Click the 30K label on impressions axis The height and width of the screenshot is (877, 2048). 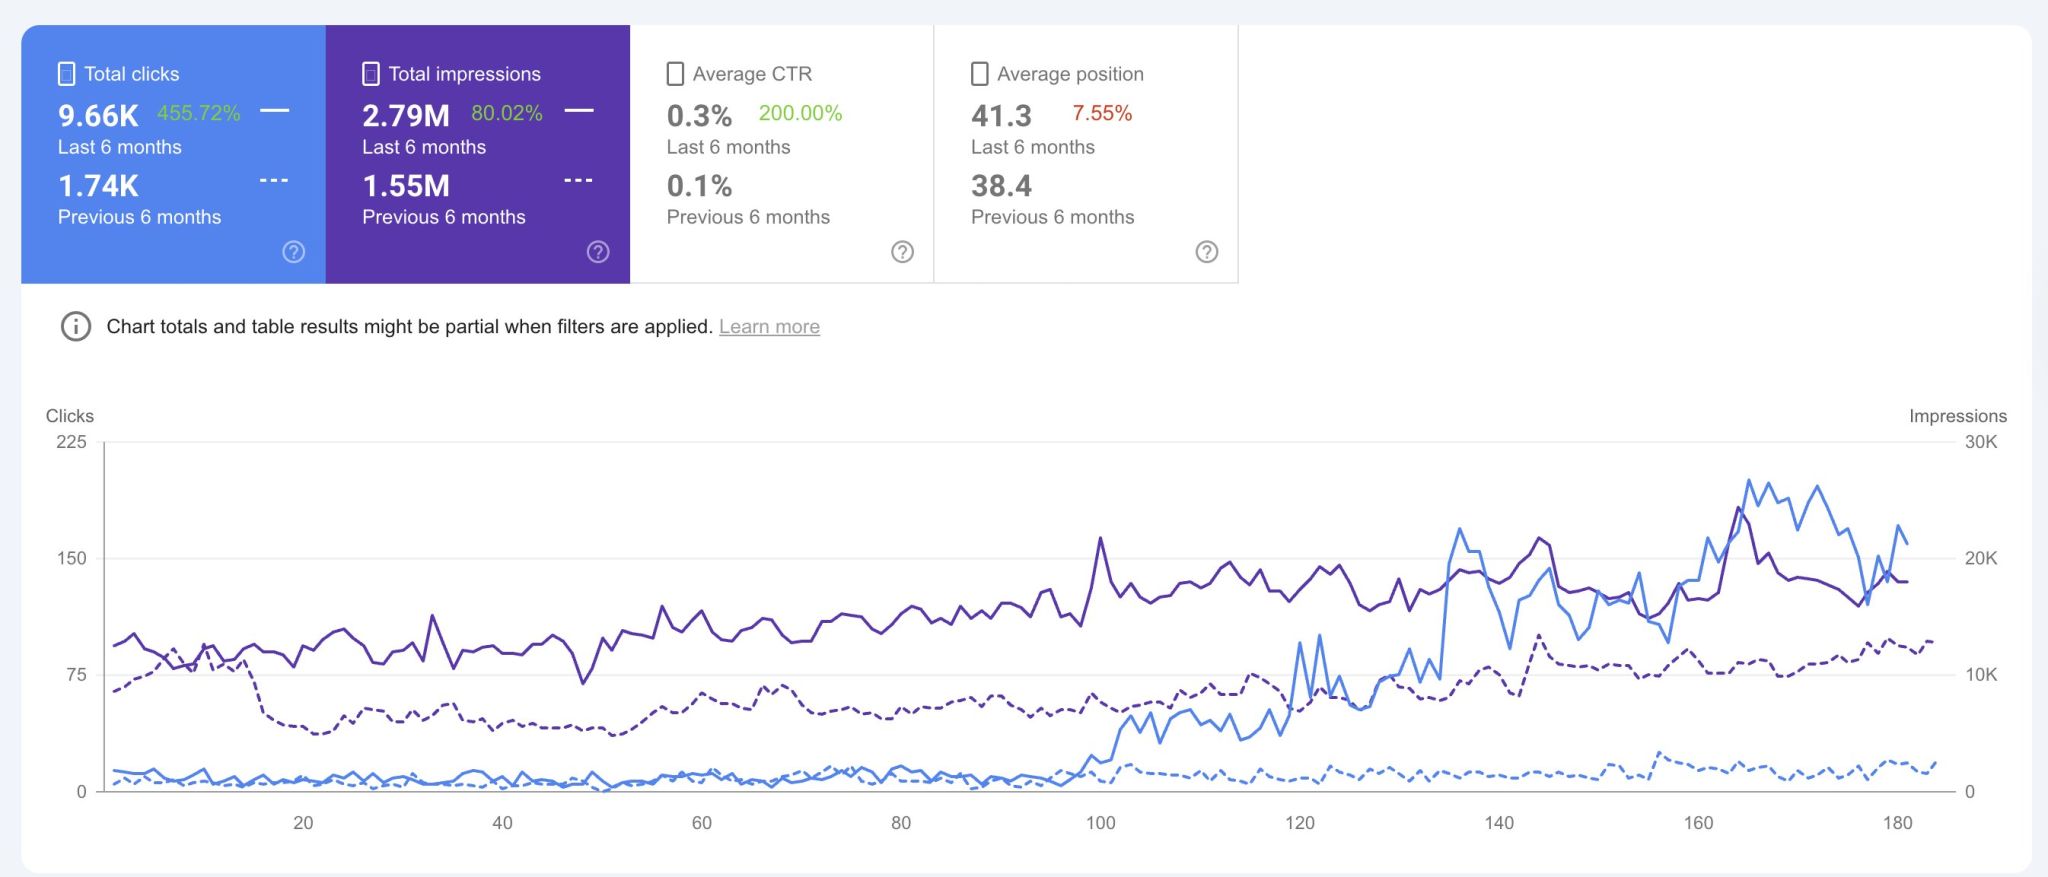(1980, 442)
